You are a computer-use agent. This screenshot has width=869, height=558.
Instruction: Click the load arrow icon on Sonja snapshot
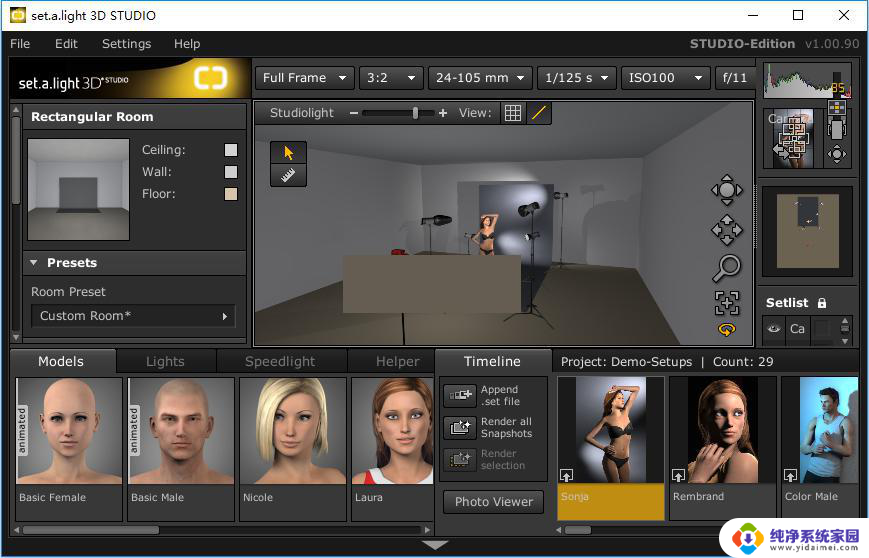coord(566,475)
